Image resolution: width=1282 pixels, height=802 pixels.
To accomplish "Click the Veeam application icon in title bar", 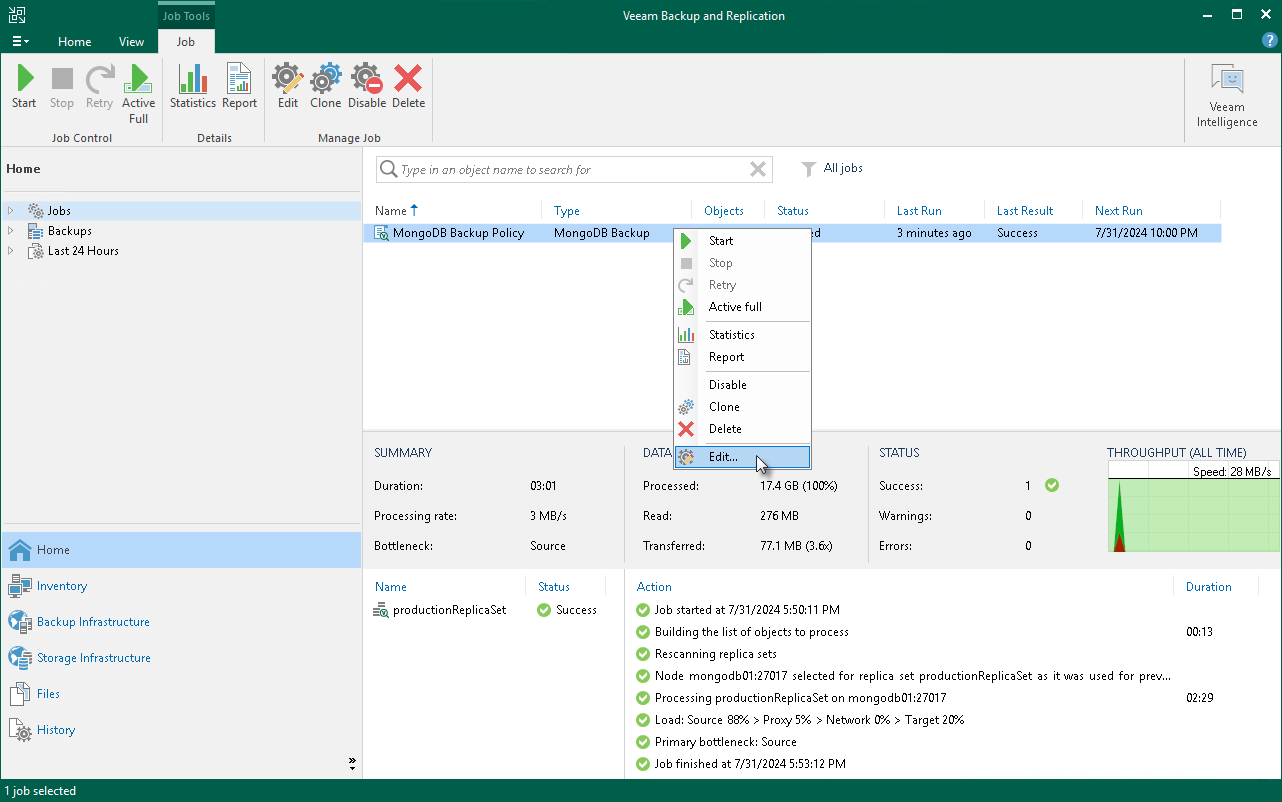I will pyautogui.click(x=16, y=15).
